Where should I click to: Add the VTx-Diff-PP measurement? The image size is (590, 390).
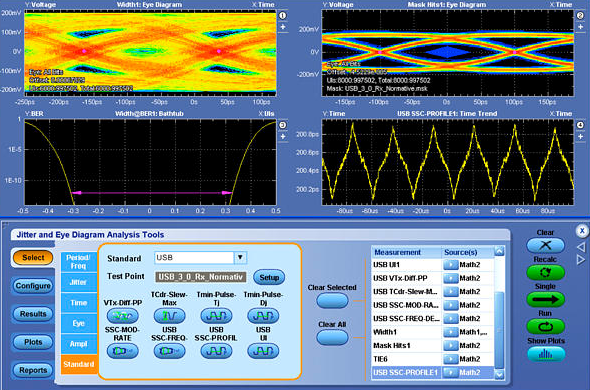click(122, 316)
